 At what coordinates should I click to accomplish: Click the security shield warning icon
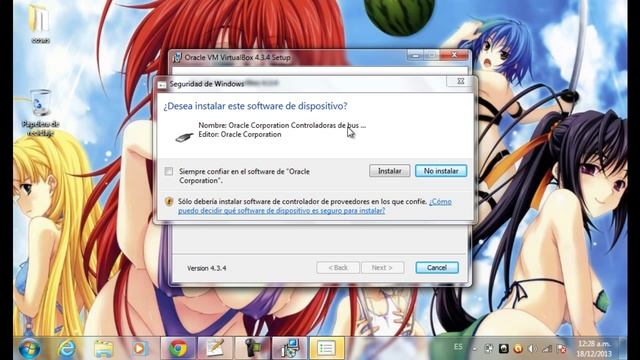(x=169, y=202)
